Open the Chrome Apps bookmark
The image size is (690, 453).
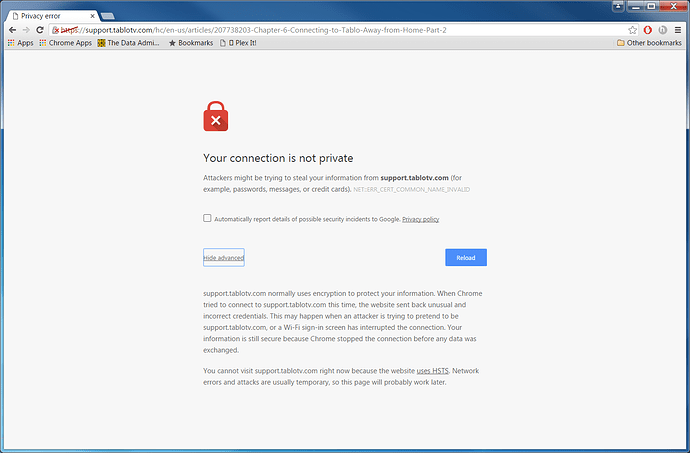(x=66, y=43)
